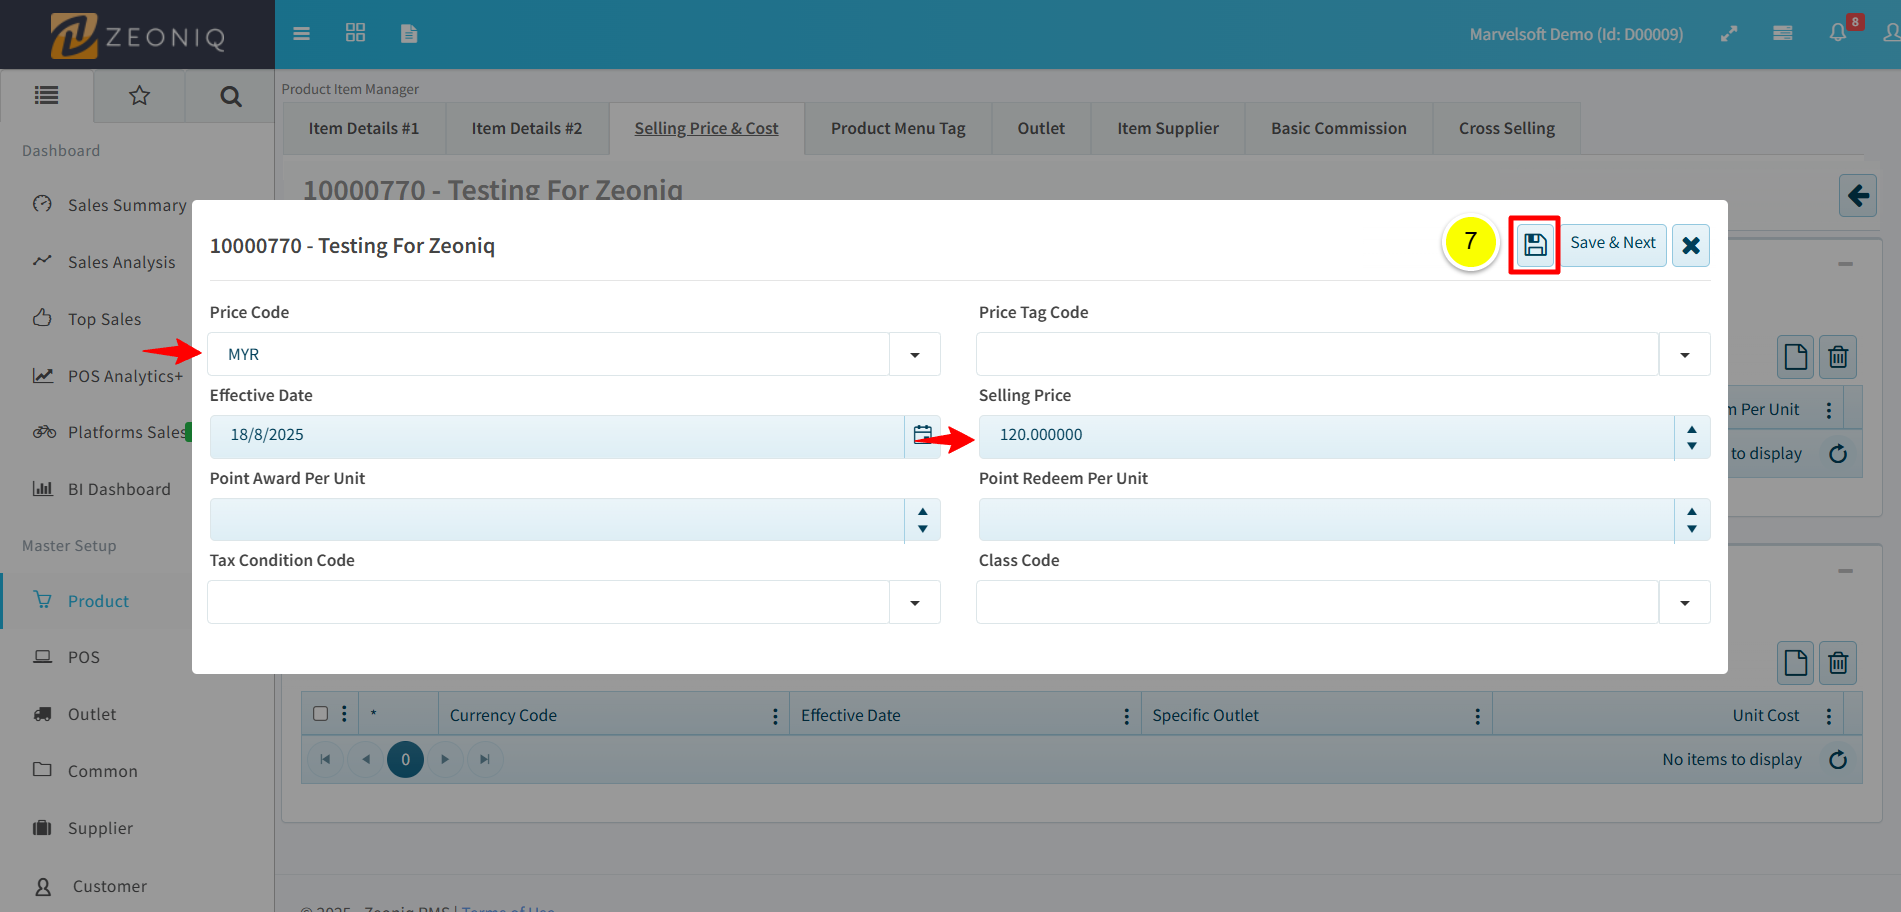This screenshot has width=1901, height=912.
Task: Click the new record icon above the cost grid
Action: tap(1796, 663)
